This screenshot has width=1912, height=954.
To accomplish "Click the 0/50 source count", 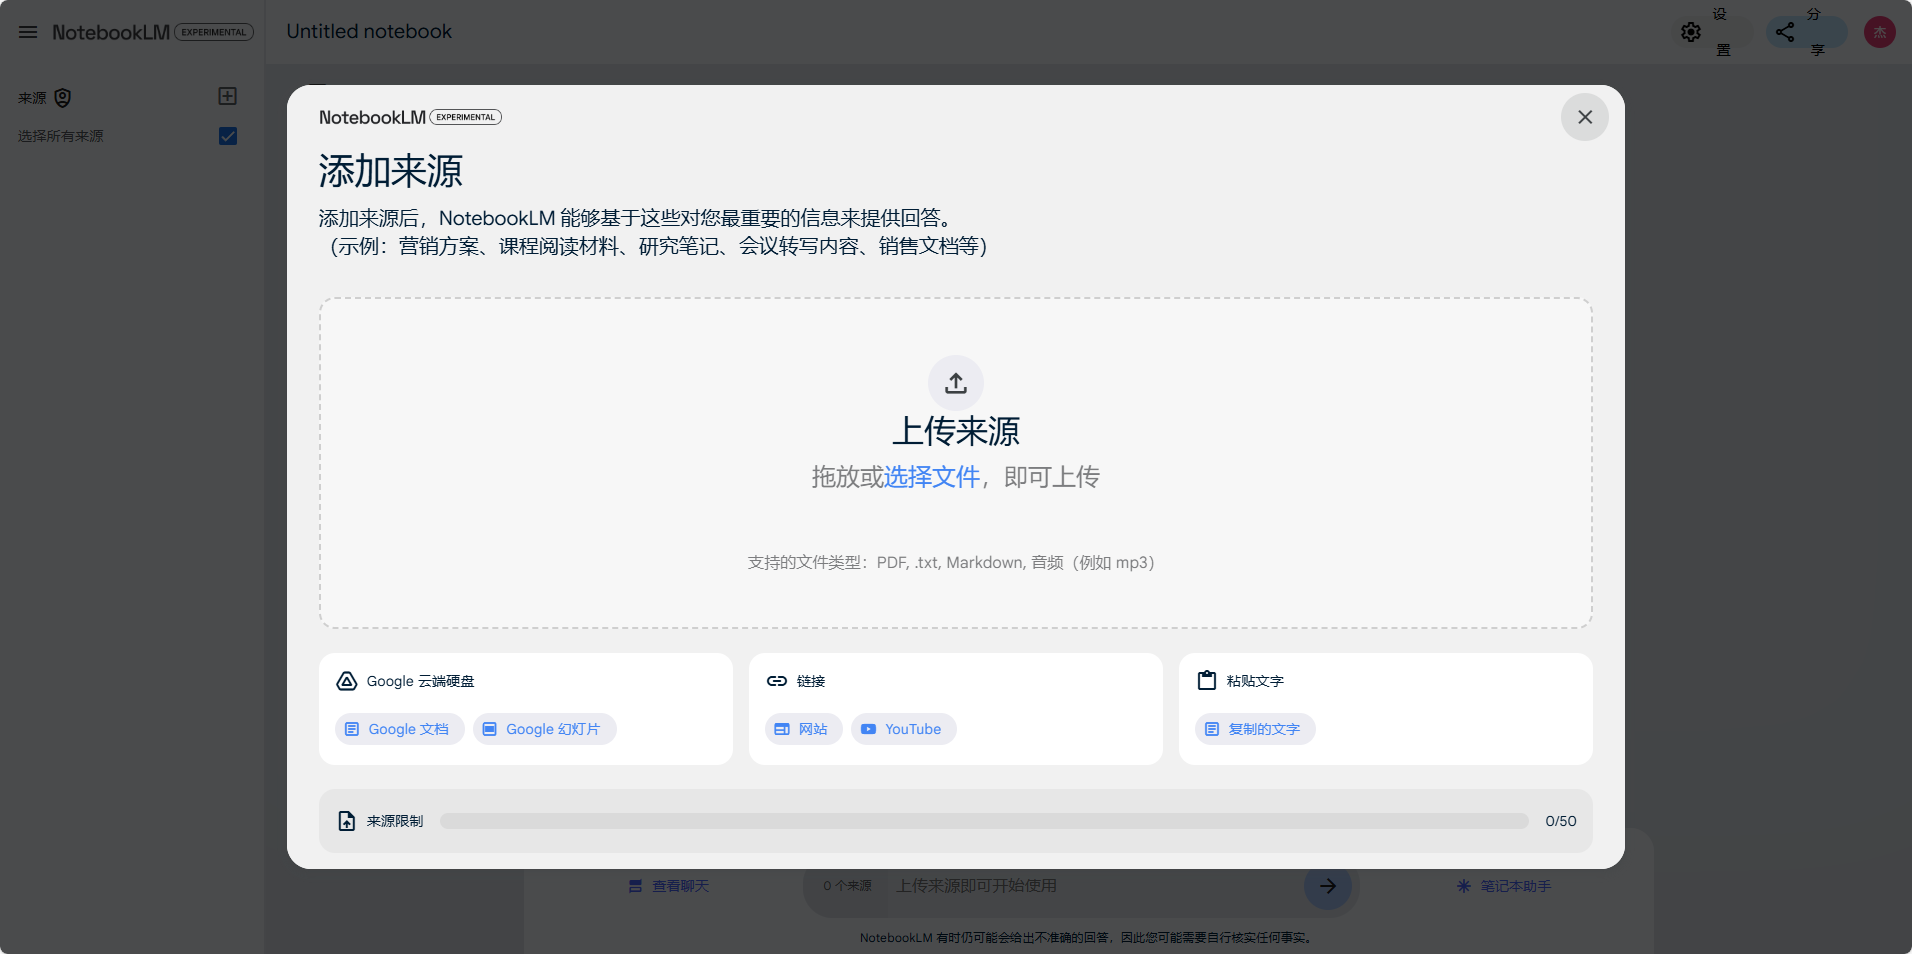I will [x=1560, y=821].
